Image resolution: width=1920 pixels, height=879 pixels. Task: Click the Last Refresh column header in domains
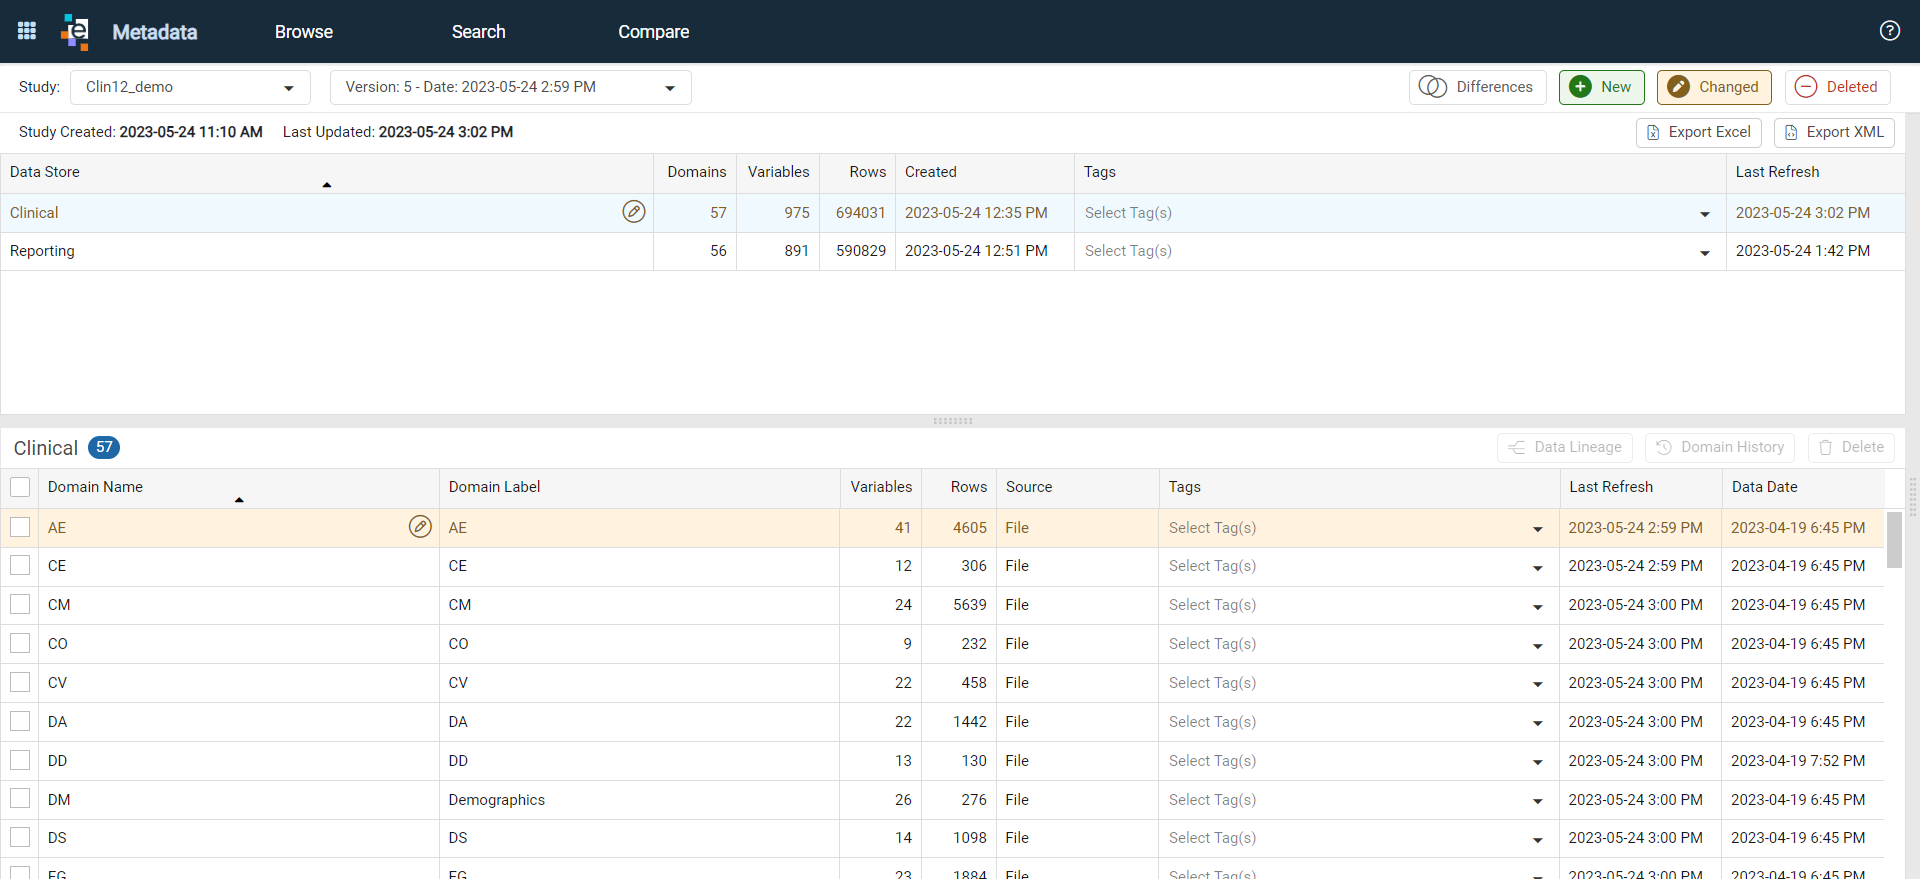pos(1640,487)
